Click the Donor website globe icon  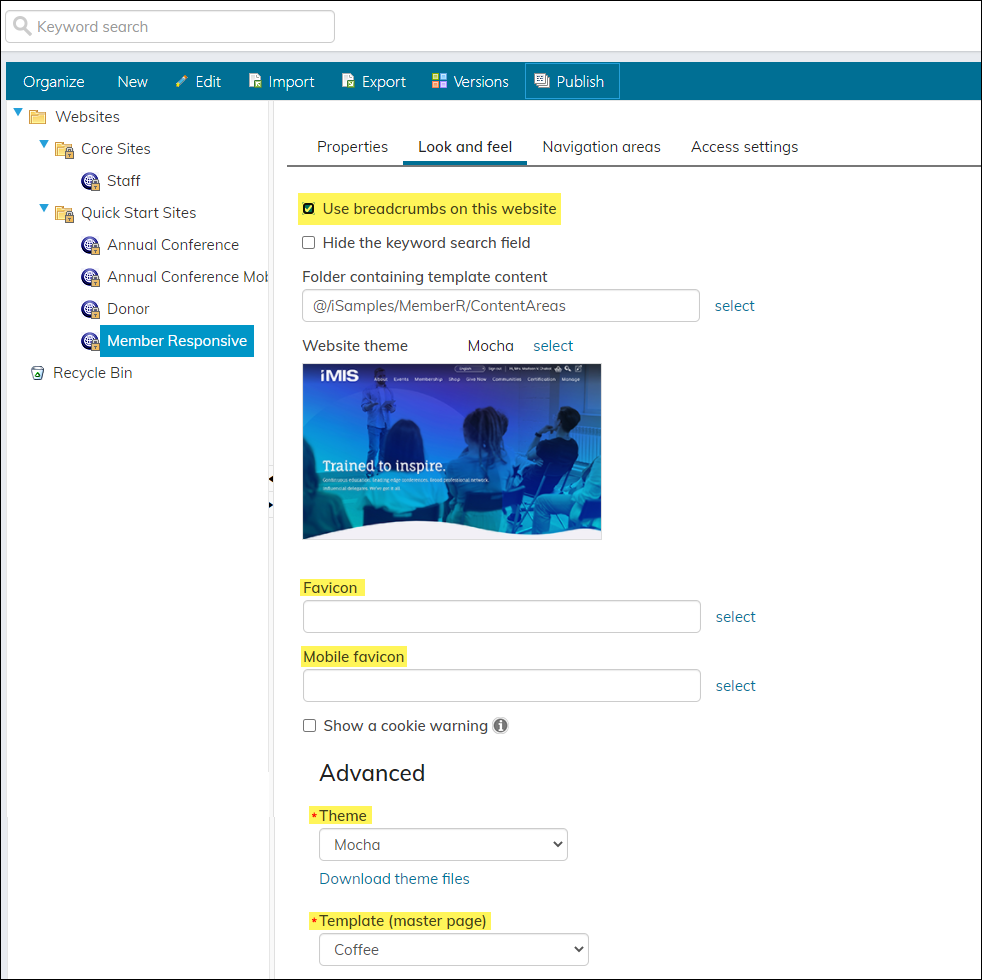tap(90, 309)
